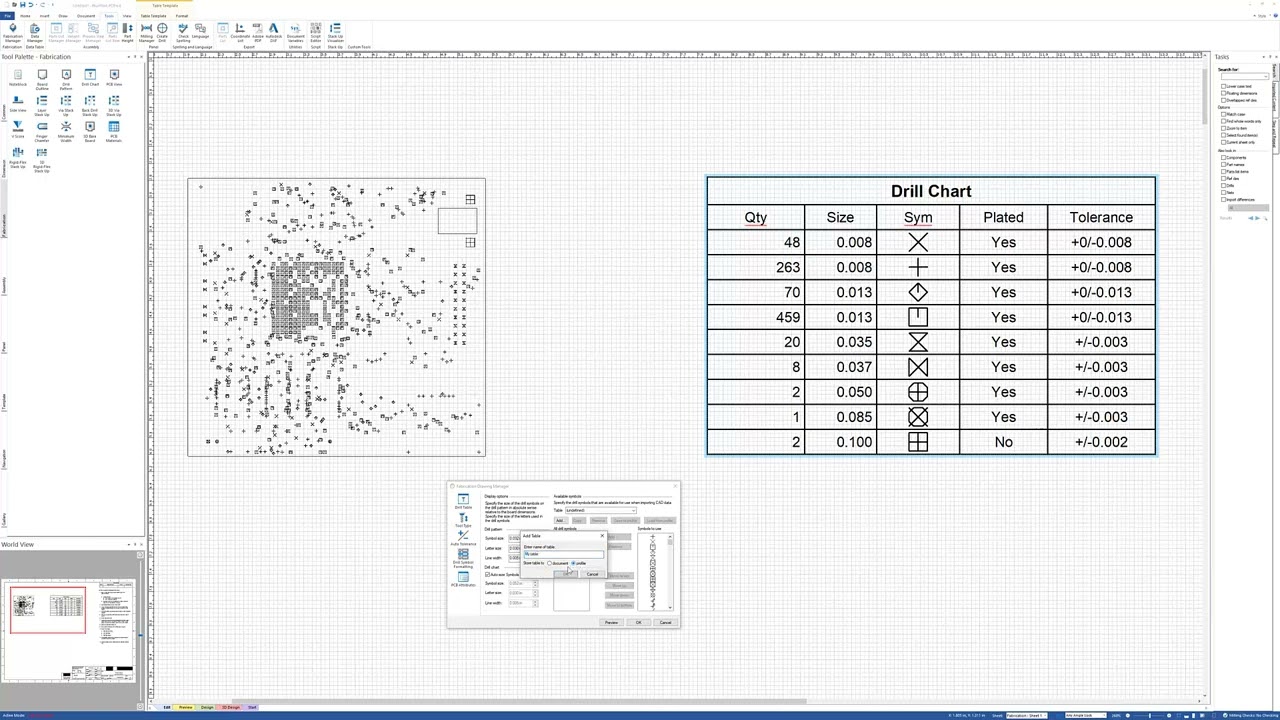
Task: Open the Tasks panel options arrow
Action: click(1264, 57)
